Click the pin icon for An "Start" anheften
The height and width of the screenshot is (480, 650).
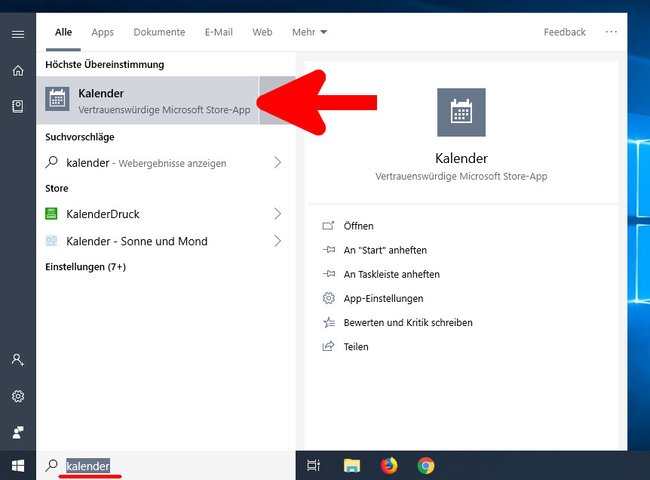pos(329,250)
